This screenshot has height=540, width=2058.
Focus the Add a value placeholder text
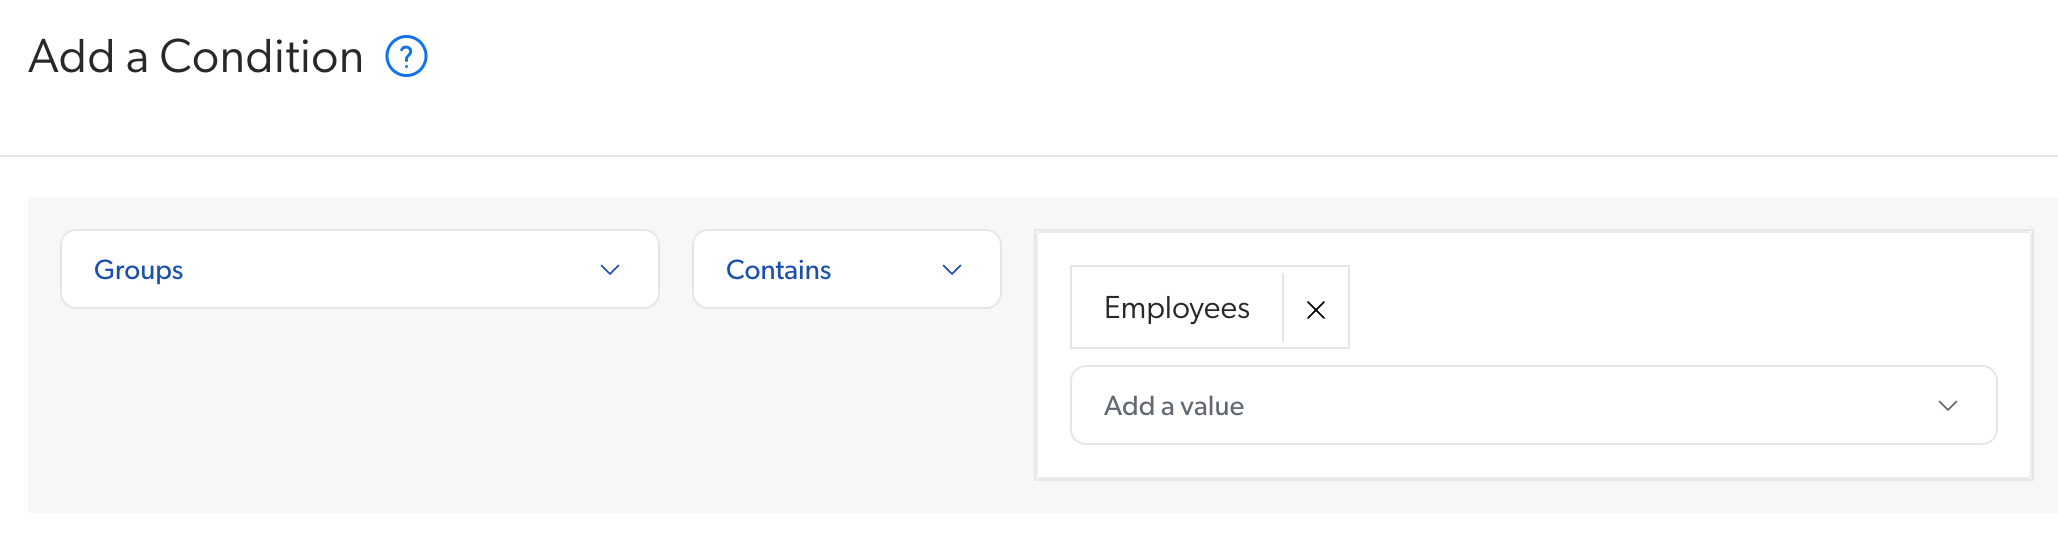coord(1174,406)
